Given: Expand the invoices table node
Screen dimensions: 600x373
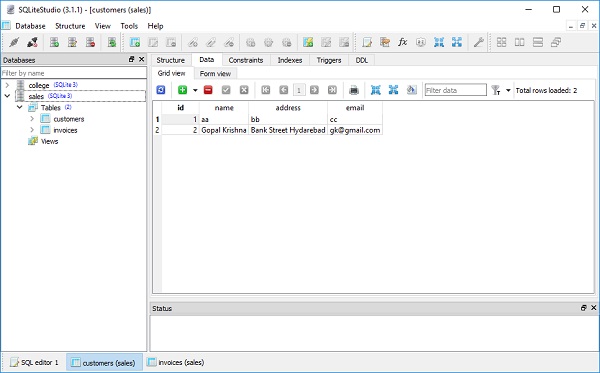Looking at the screenshot, I should coord(32,130).
